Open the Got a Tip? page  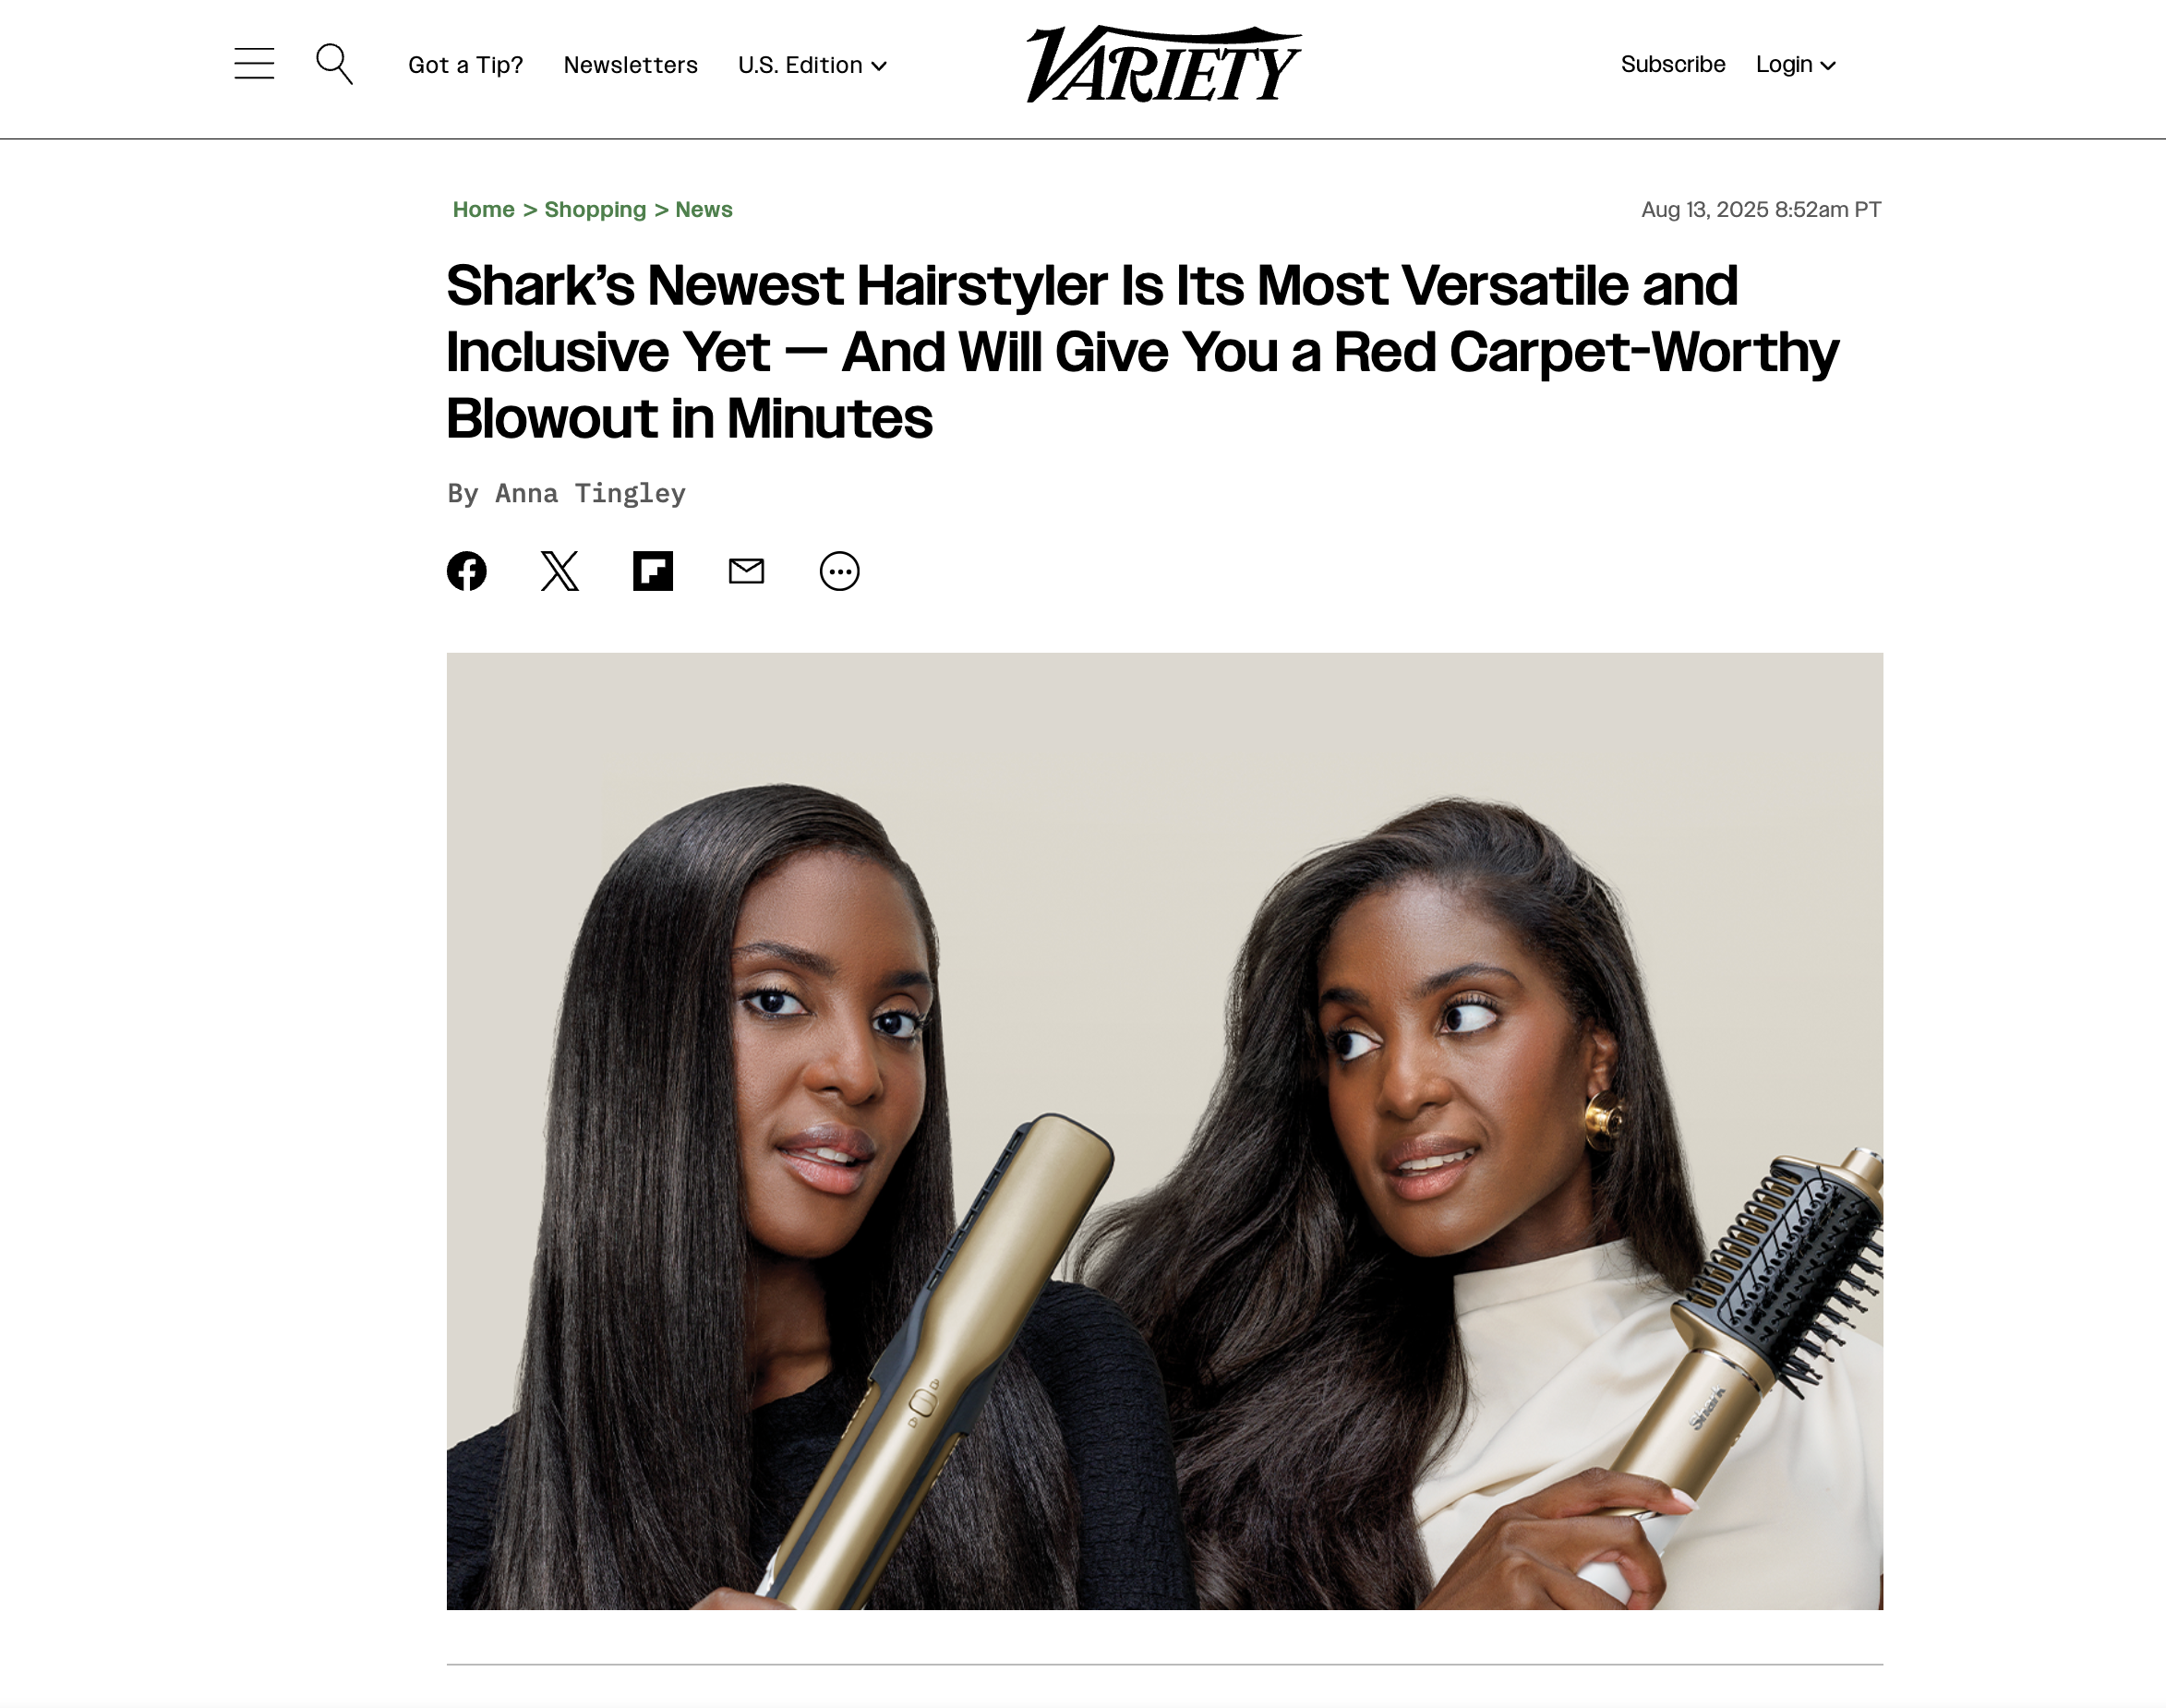tap(466, 65)
